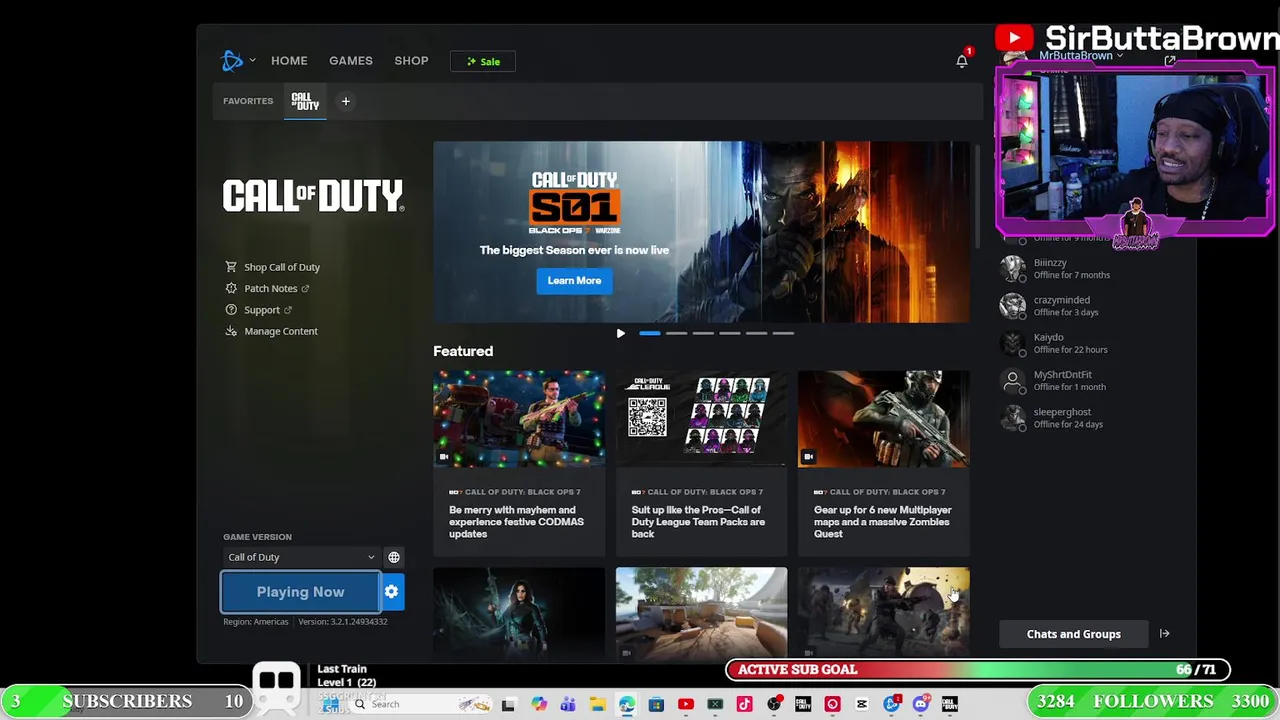This screenshot has height=720, width=1280.
Task: Open Task View from the taskbar
Action: (x=508, y=704)
